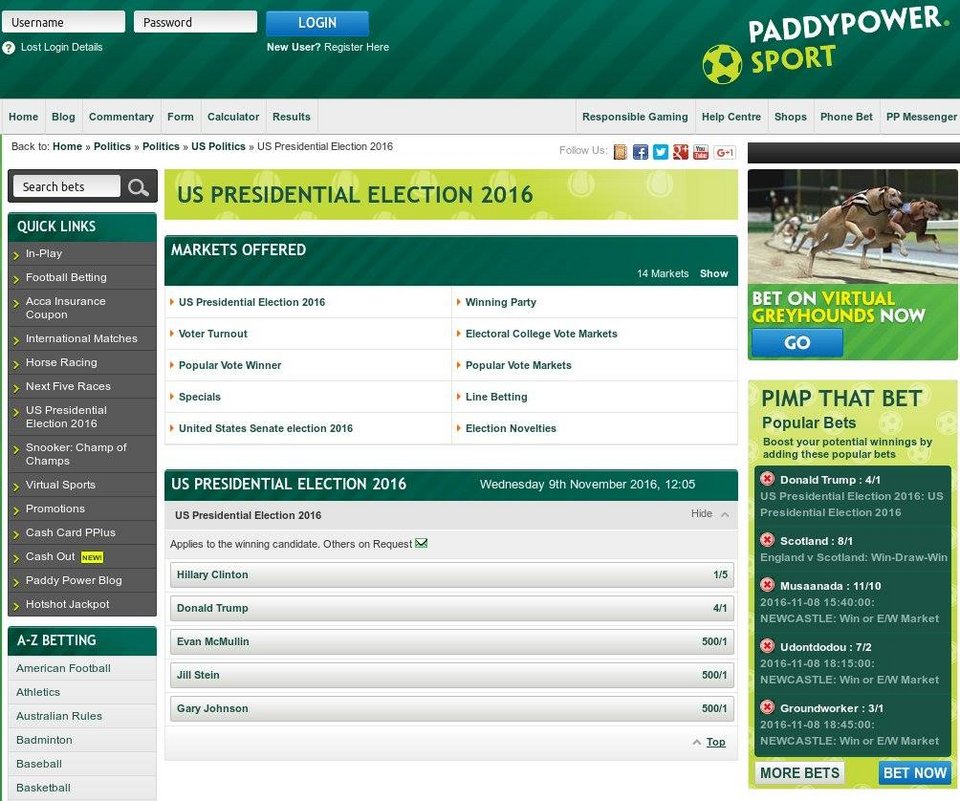Go to the Help Centre menu item
Viewport: 960px width, 801px height.
pyautogui.click(x=731, y=117)
